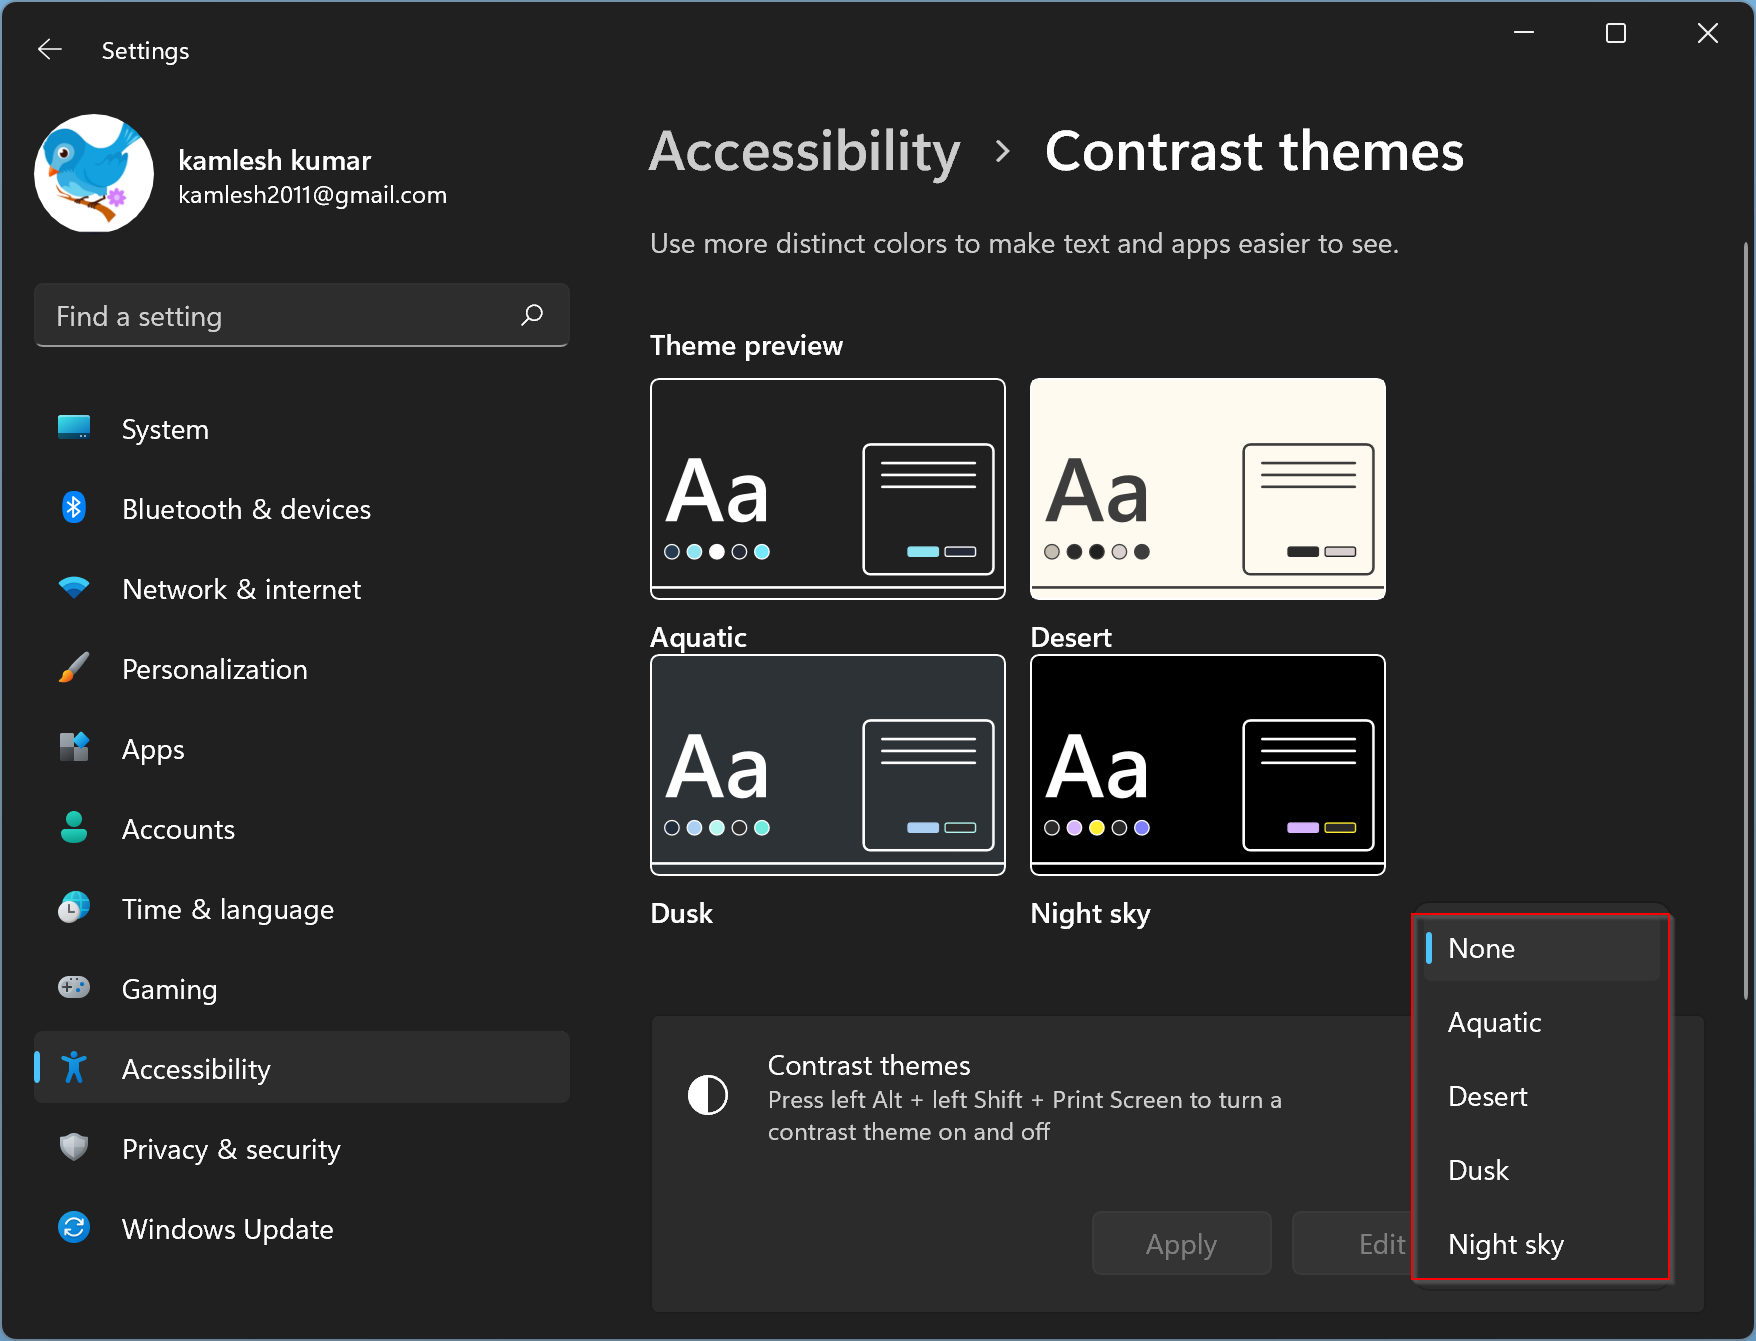Click the Accounts person icon

point(74,828)
